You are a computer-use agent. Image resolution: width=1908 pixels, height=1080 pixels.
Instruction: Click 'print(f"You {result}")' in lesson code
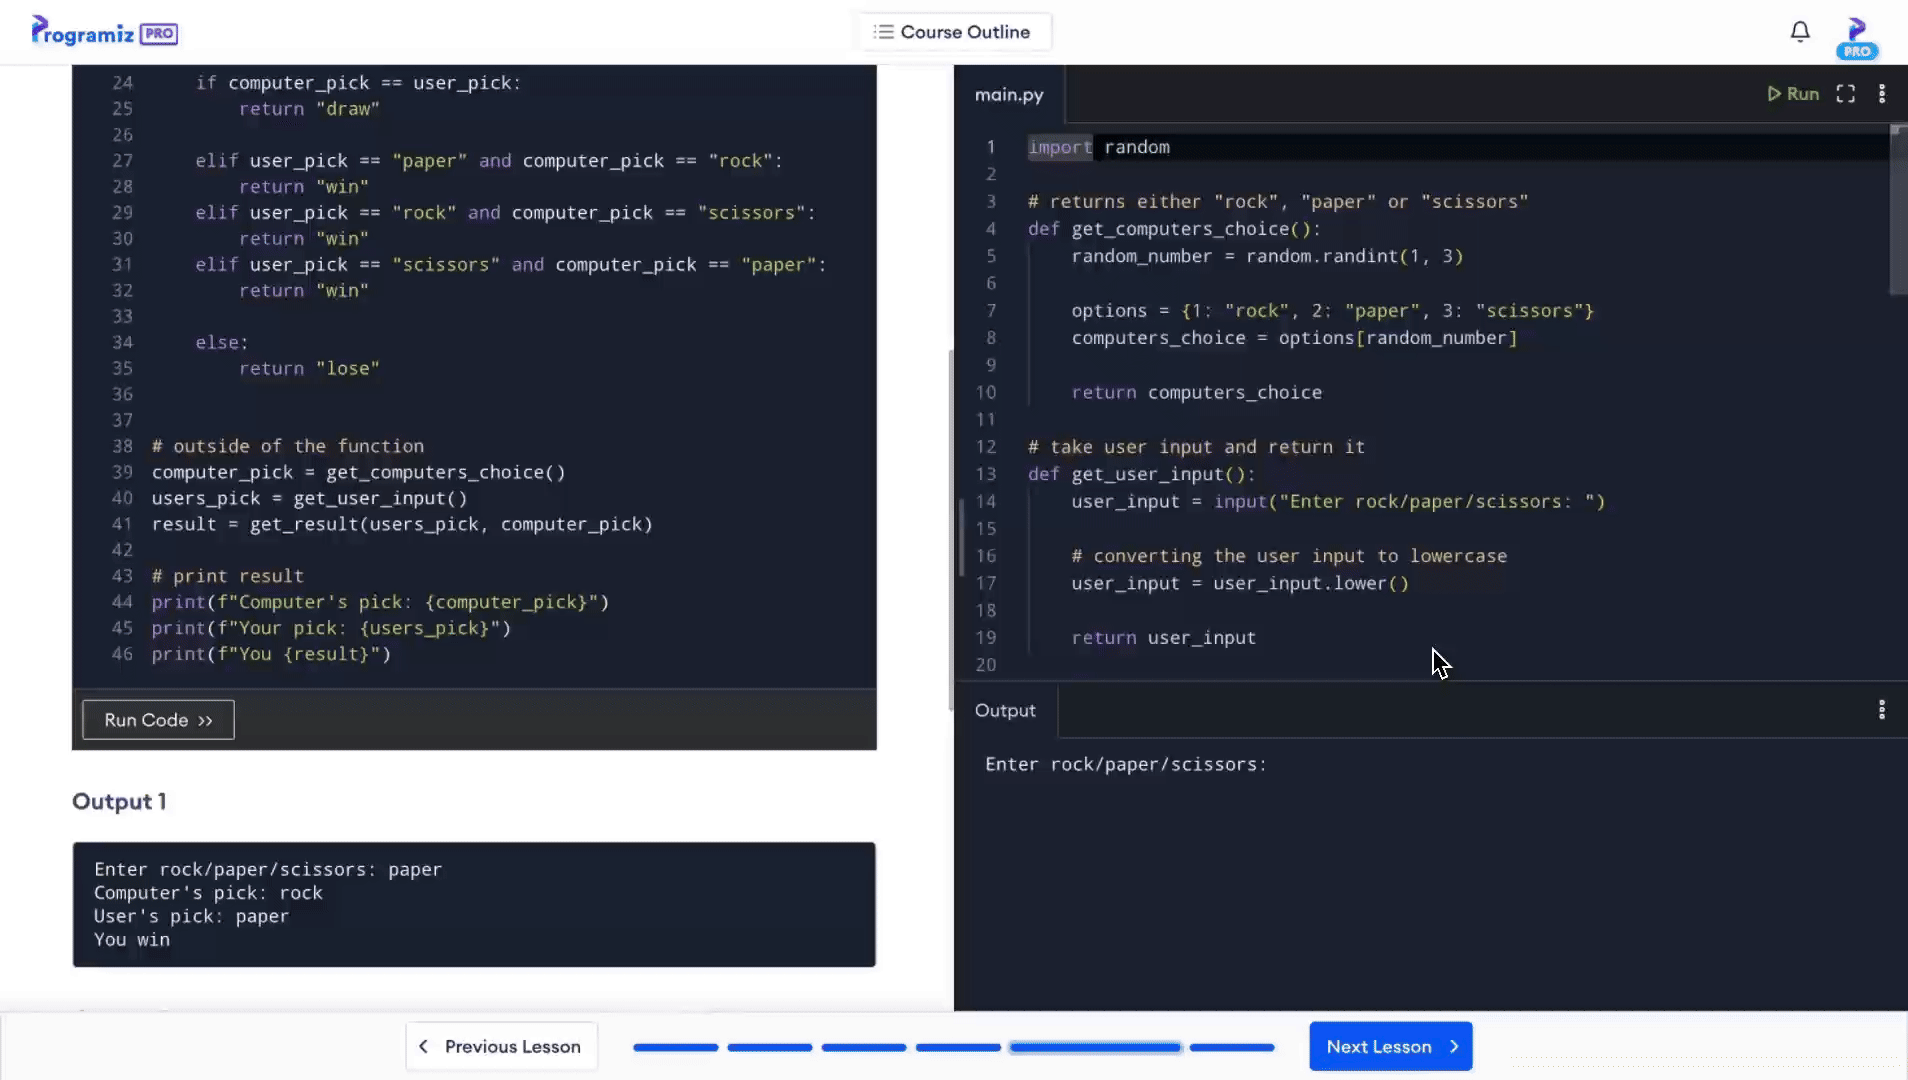(271, 654)
